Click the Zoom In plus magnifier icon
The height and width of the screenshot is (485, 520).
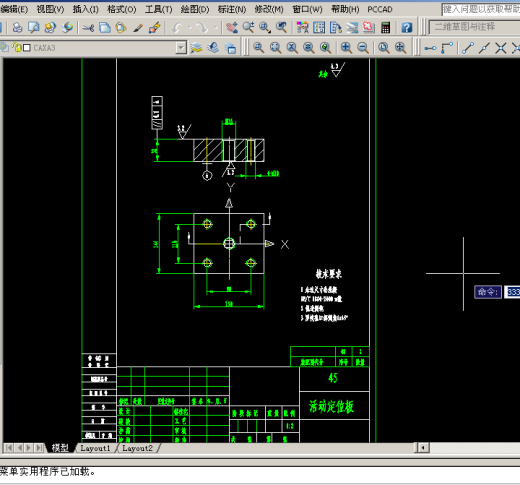(x=346, y=48)
